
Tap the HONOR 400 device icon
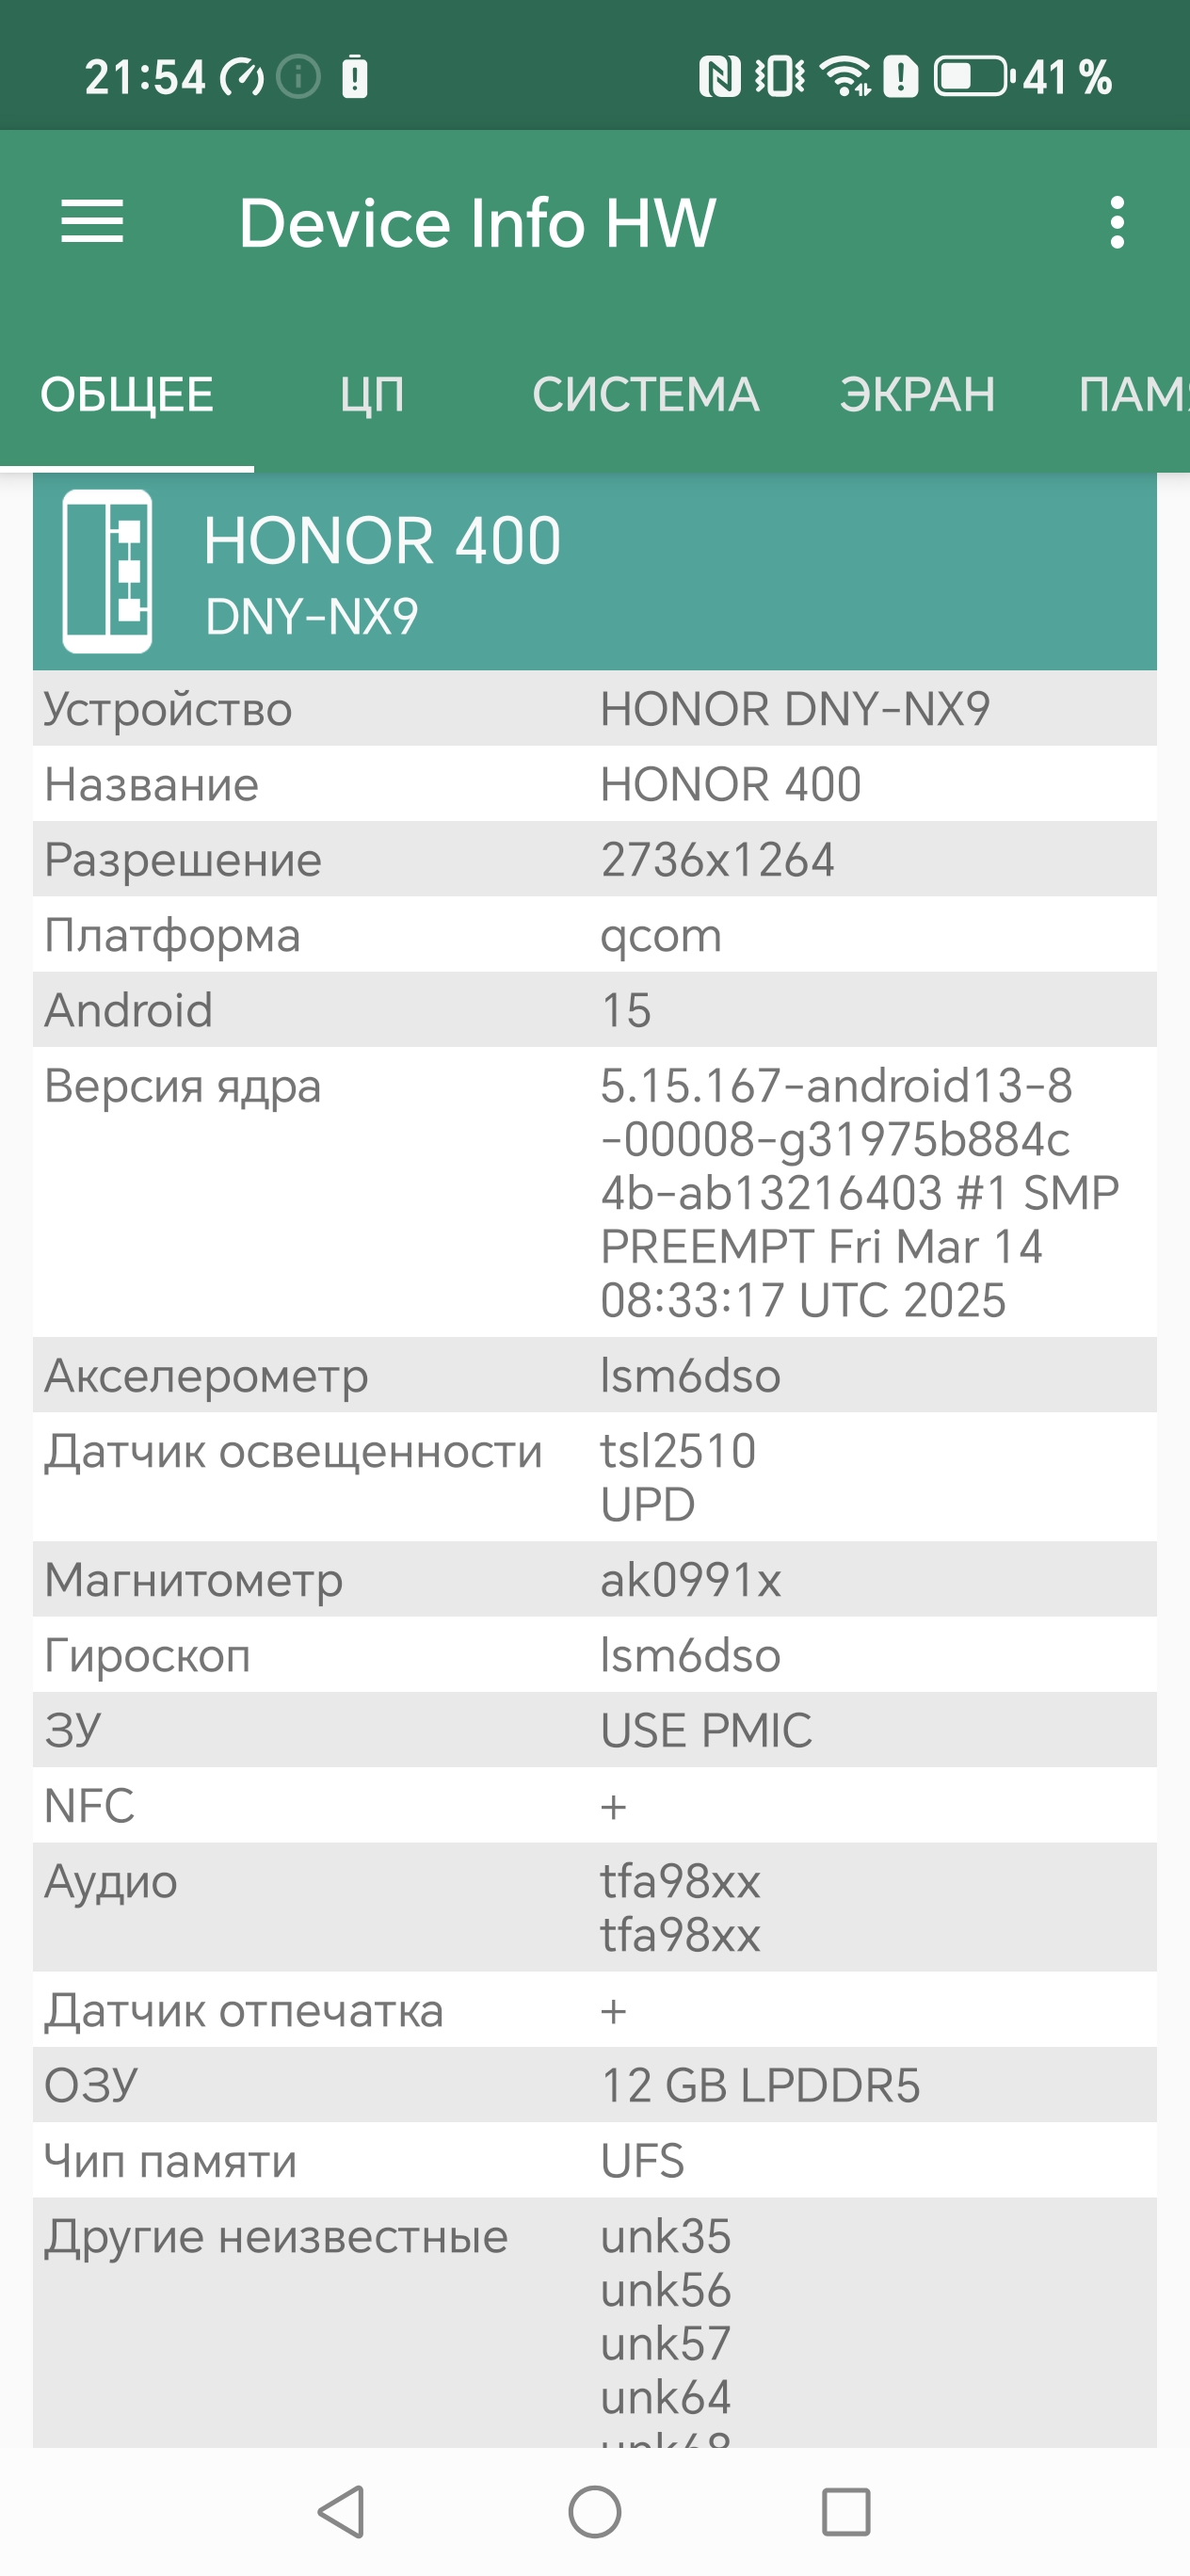click(108, 571)
